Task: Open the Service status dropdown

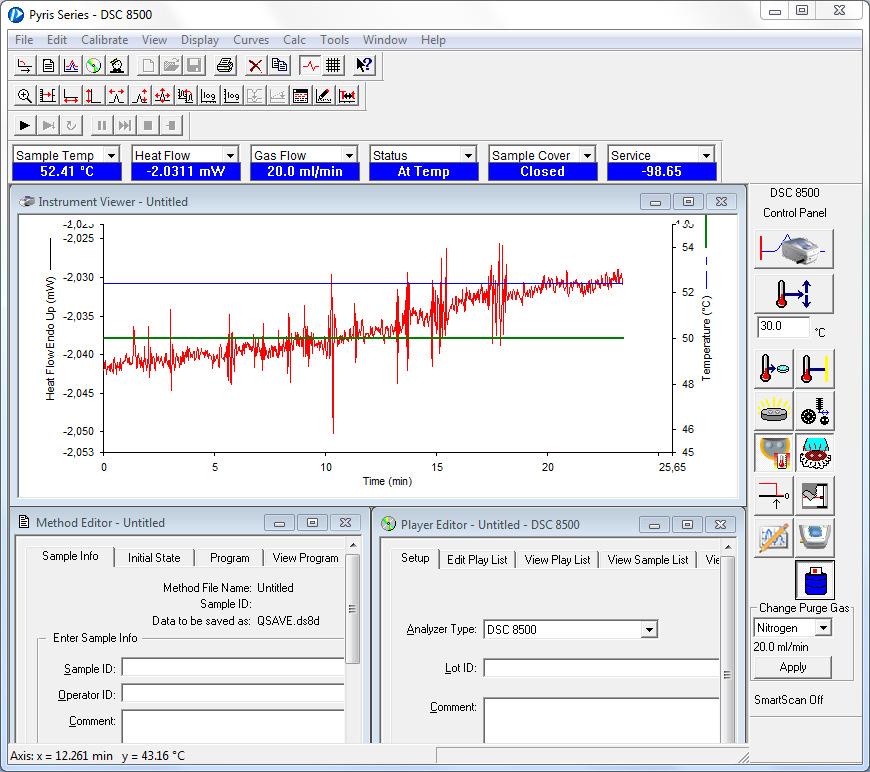Action: pyautogui.click(x=706, y=155)
